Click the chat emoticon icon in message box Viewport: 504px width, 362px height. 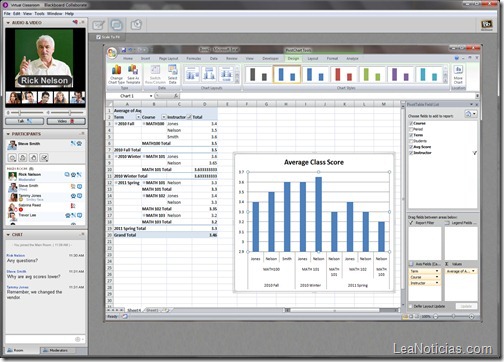tap(78, 339)
